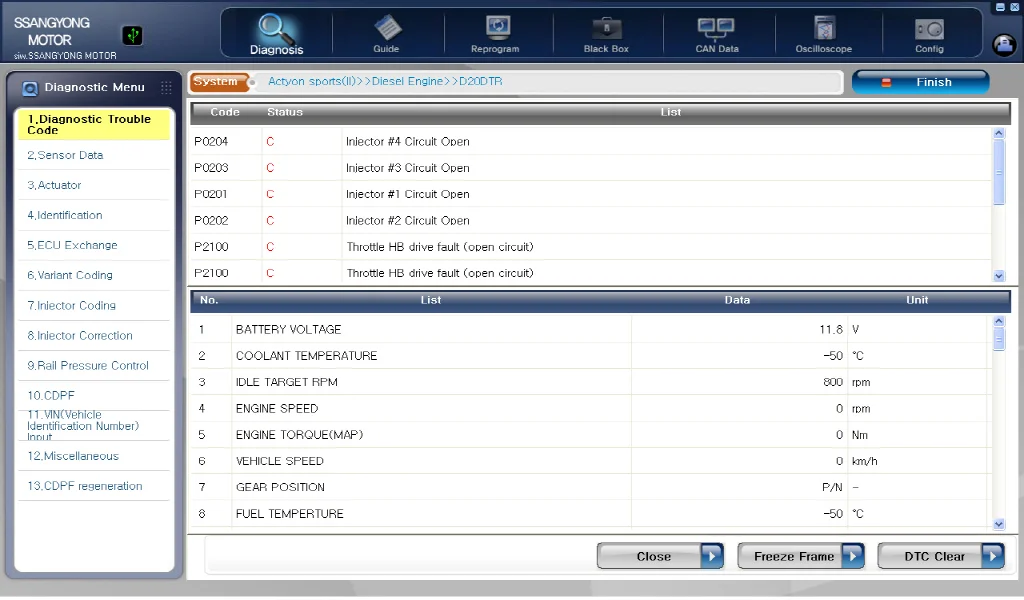Select 13.CDPF regeneration menu item
The height and width of the screenshot is (600, 1024).
point(94,486)
